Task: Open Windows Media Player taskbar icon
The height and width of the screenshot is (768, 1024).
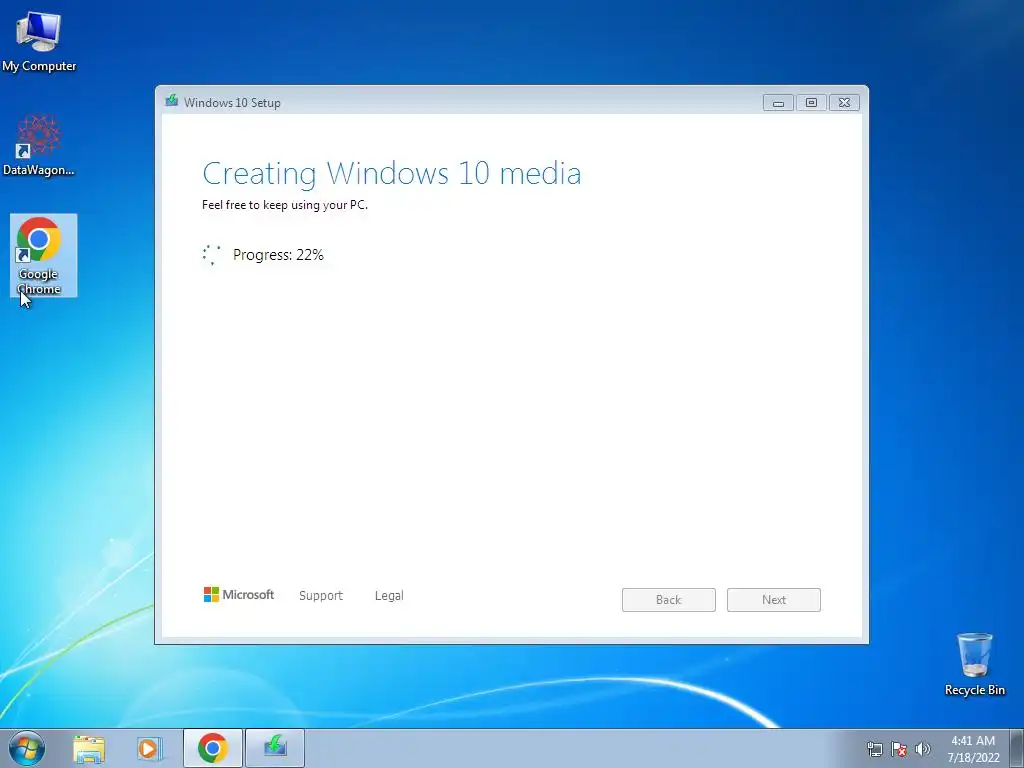Action: [x=149, y=748]
